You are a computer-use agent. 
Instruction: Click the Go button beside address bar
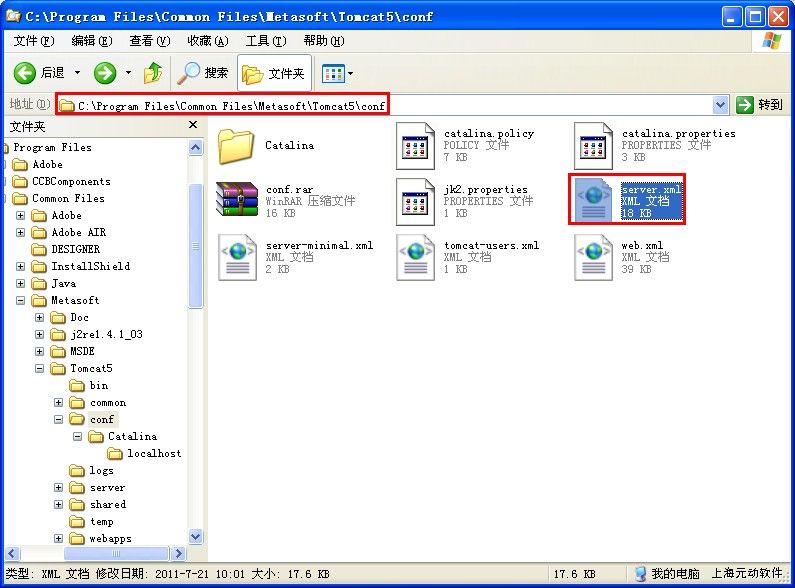click(760, 105)
